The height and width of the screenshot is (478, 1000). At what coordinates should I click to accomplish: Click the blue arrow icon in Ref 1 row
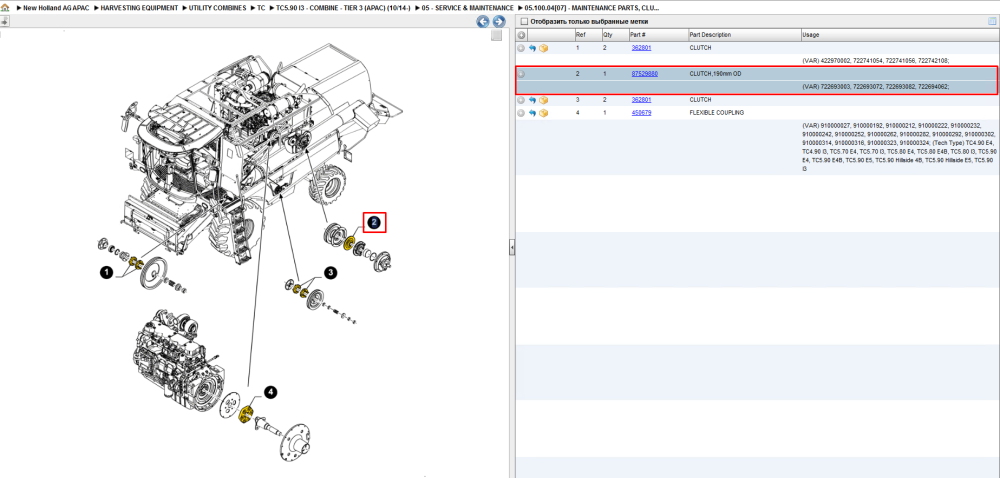coord(533,48)
